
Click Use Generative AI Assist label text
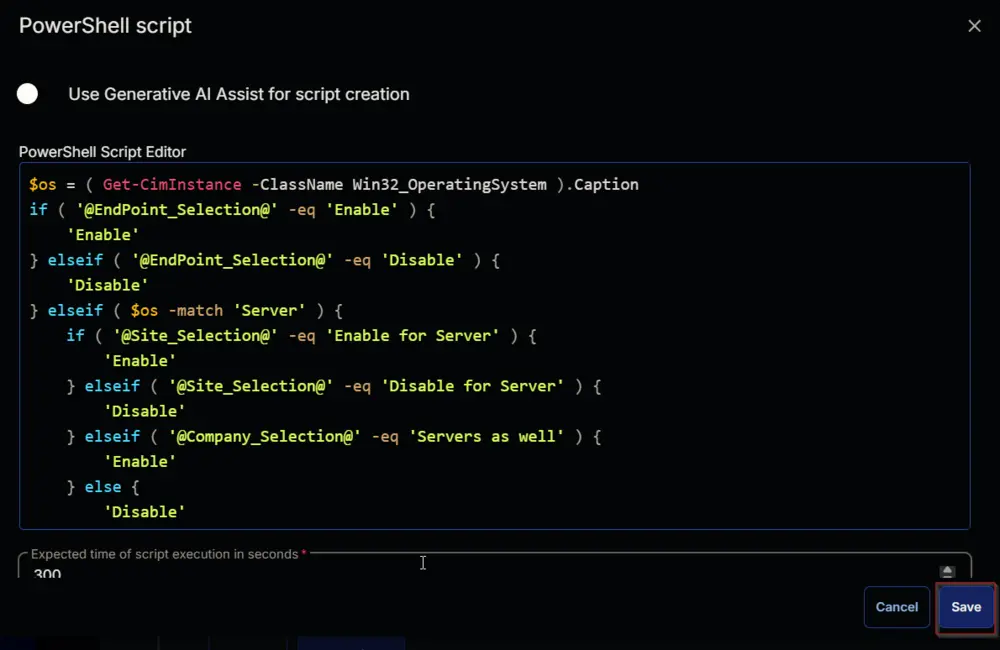coord(239,94)
